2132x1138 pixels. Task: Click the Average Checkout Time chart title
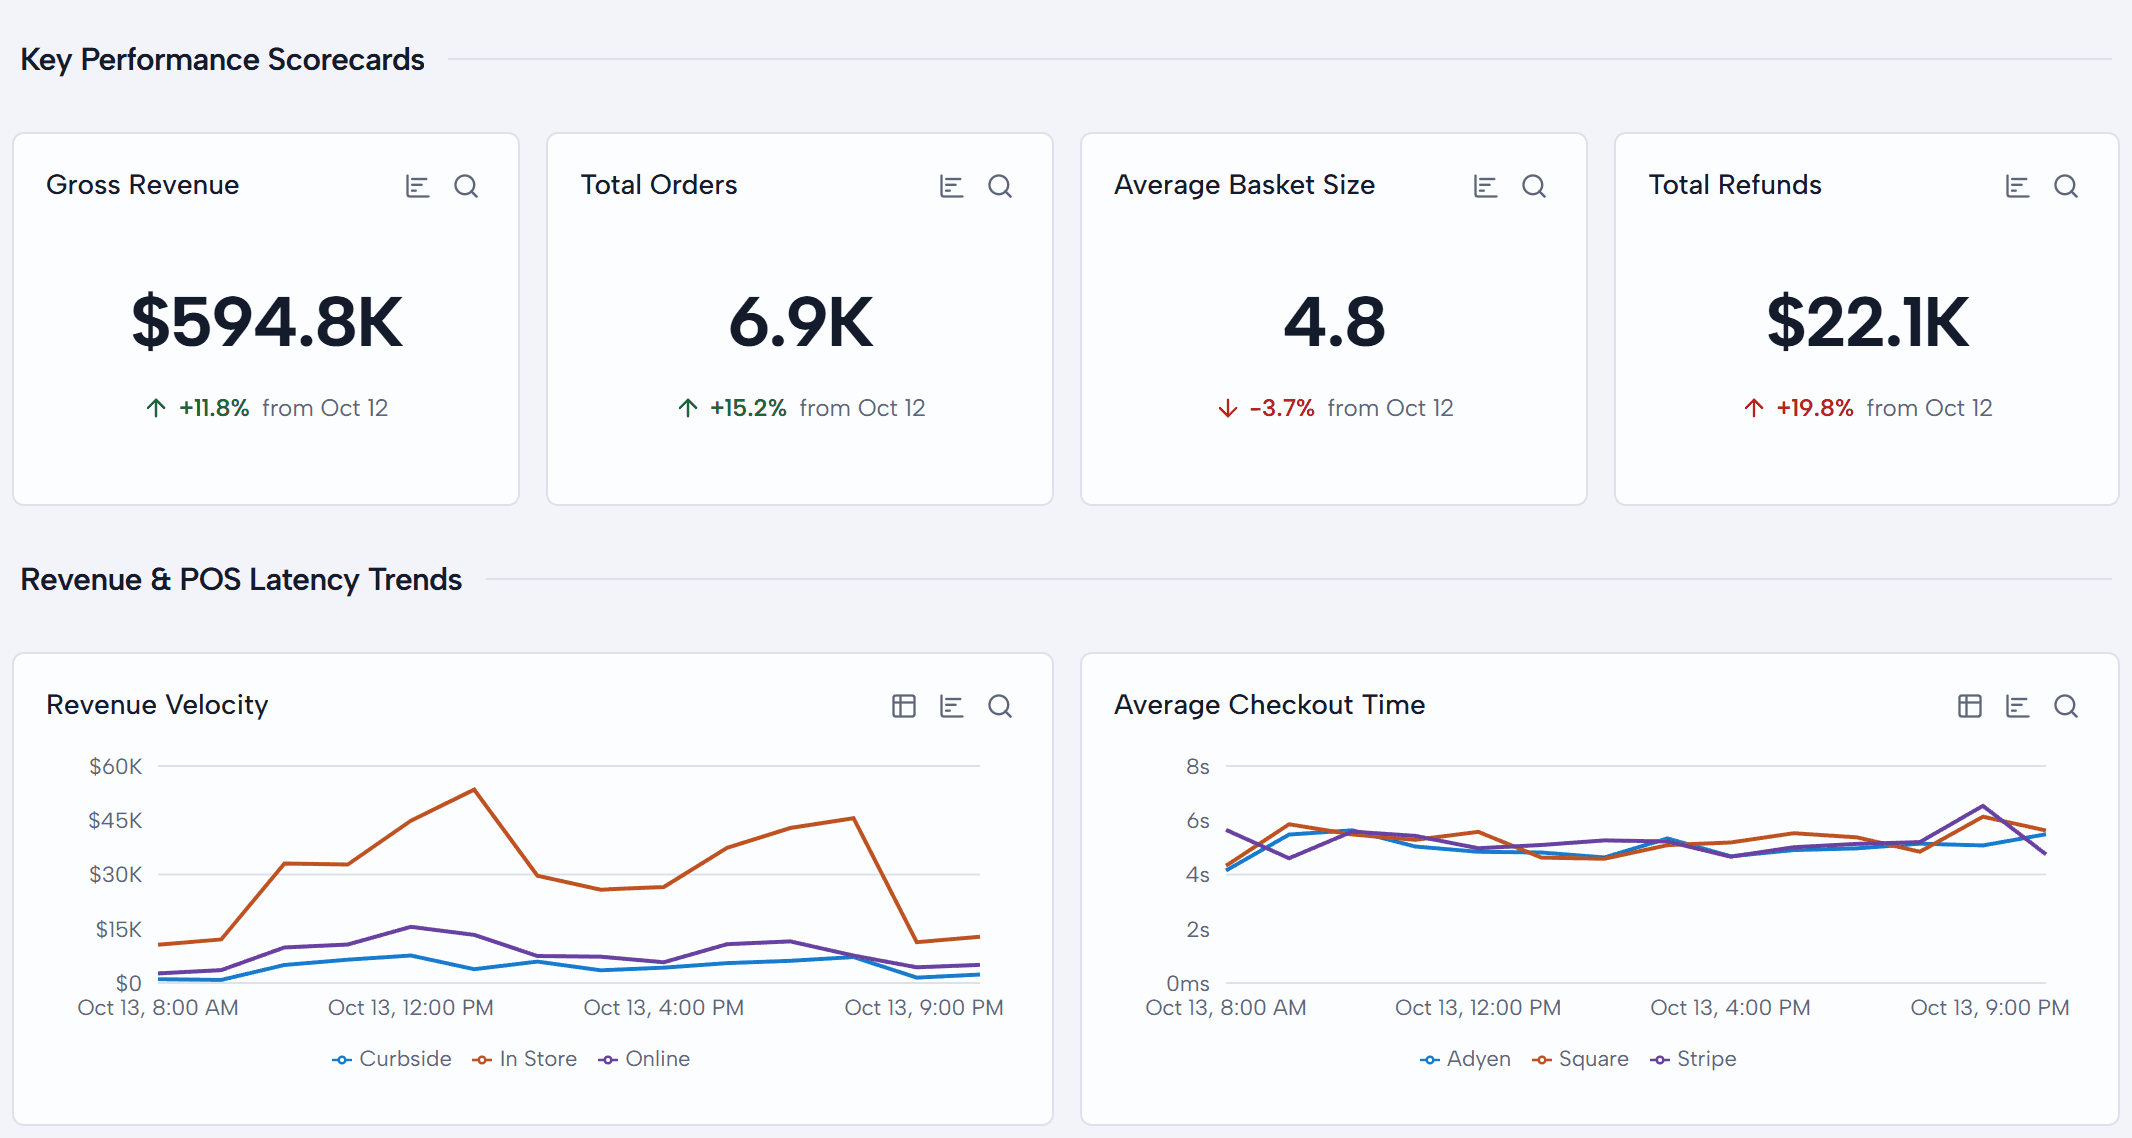click(x=1270, y=705)
